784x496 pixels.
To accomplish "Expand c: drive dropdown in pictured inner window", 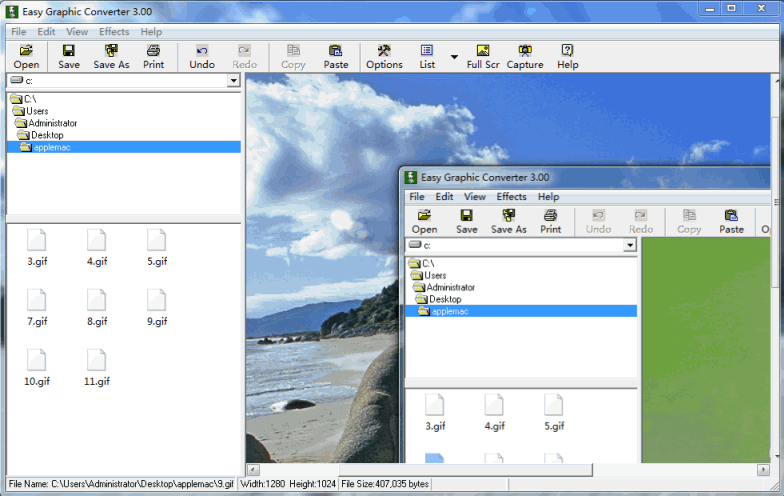I will pos(630,245).
